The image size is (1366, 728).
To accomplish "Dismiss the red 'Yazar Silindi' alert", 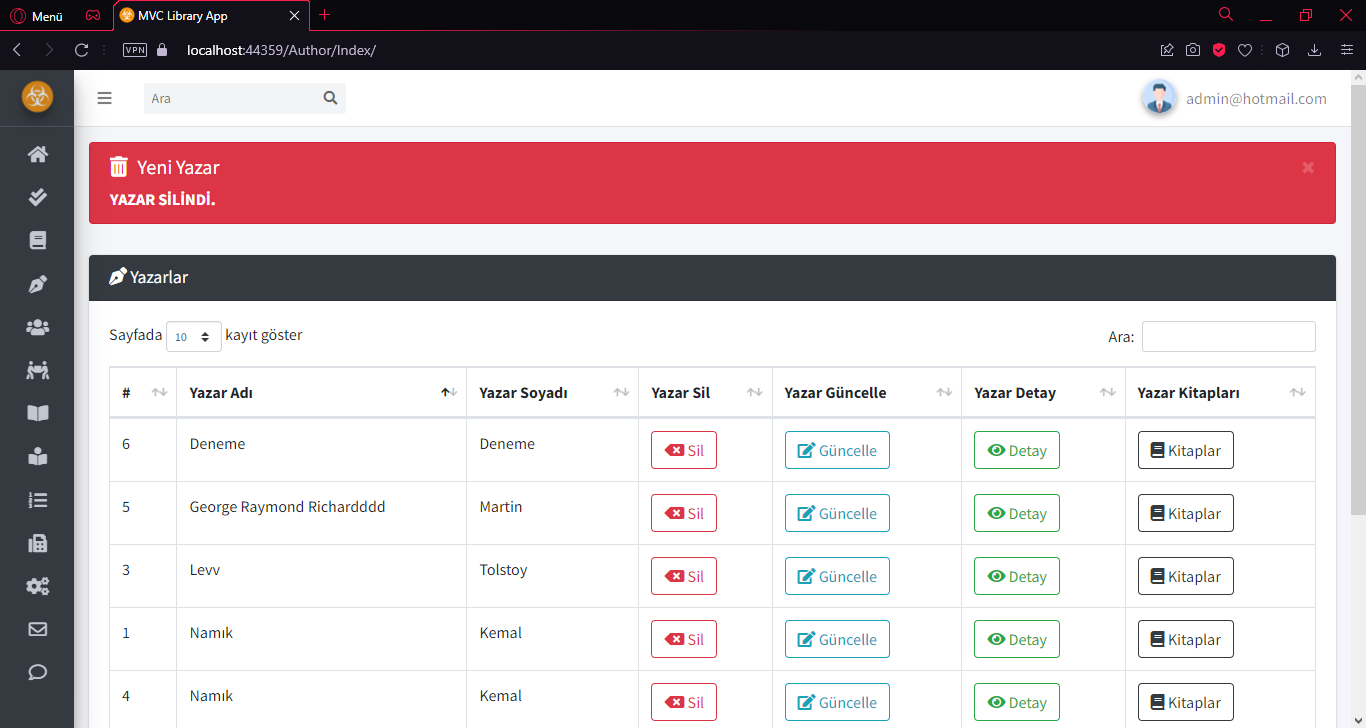I will (x=1308, y=167).
